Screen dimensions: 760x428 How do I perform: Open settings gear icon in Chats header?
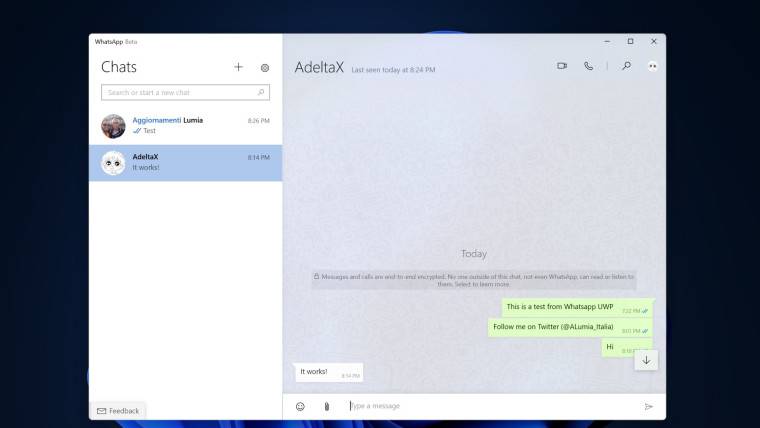265,67
